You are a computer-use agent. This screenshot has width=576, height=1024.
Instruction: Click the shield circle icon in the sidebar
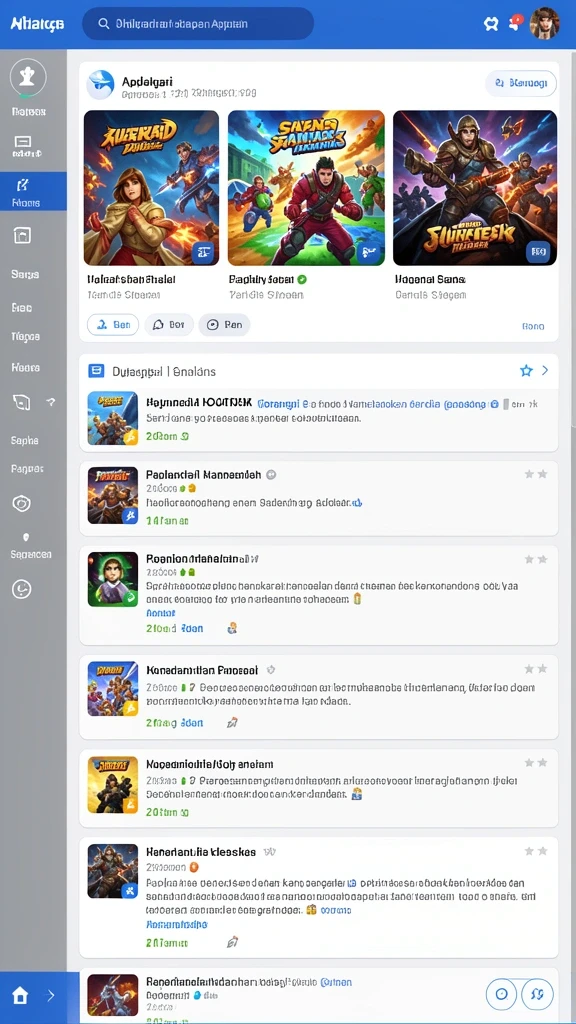tap(22, 504)
